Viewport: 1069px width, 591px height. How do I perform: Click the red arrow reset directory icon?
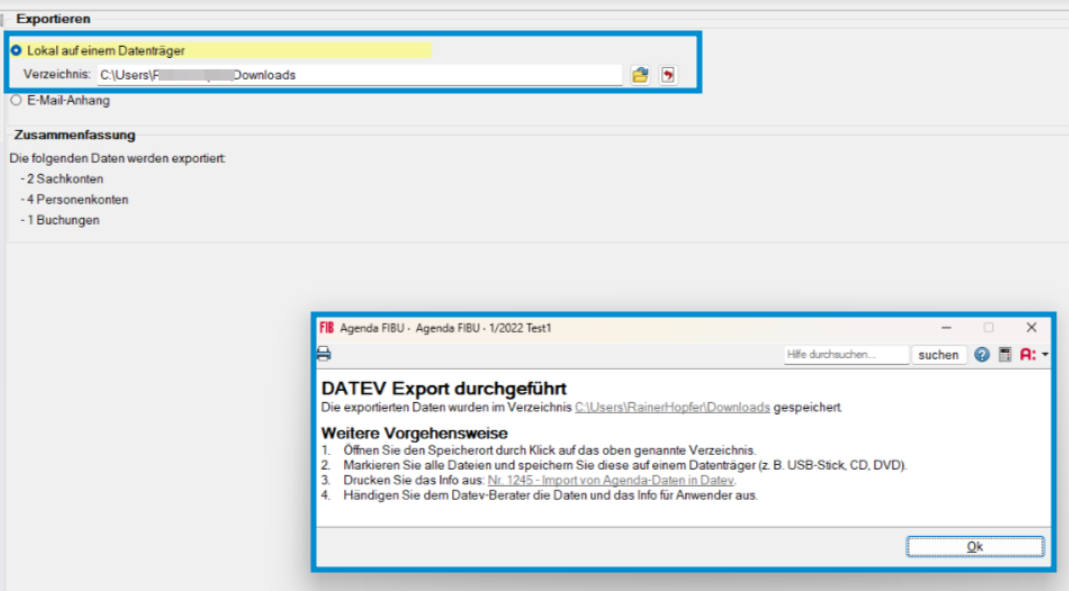[667, 75]
